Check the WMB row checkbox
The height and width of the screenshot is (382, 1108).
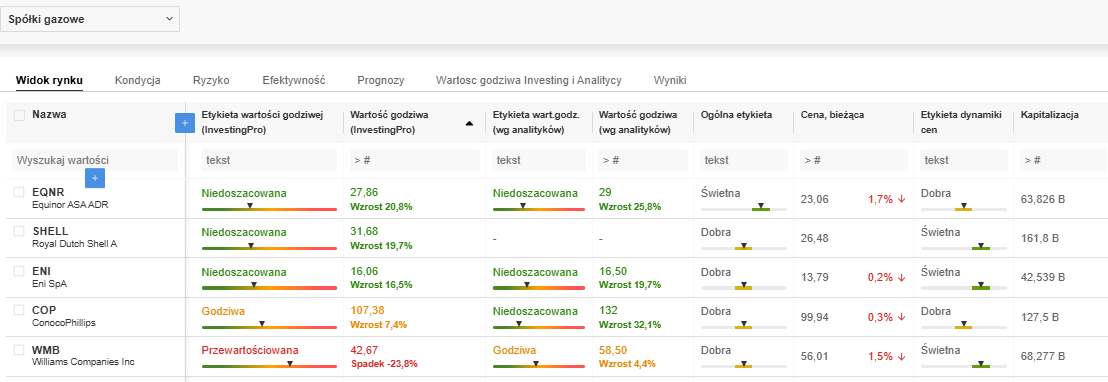19,350
